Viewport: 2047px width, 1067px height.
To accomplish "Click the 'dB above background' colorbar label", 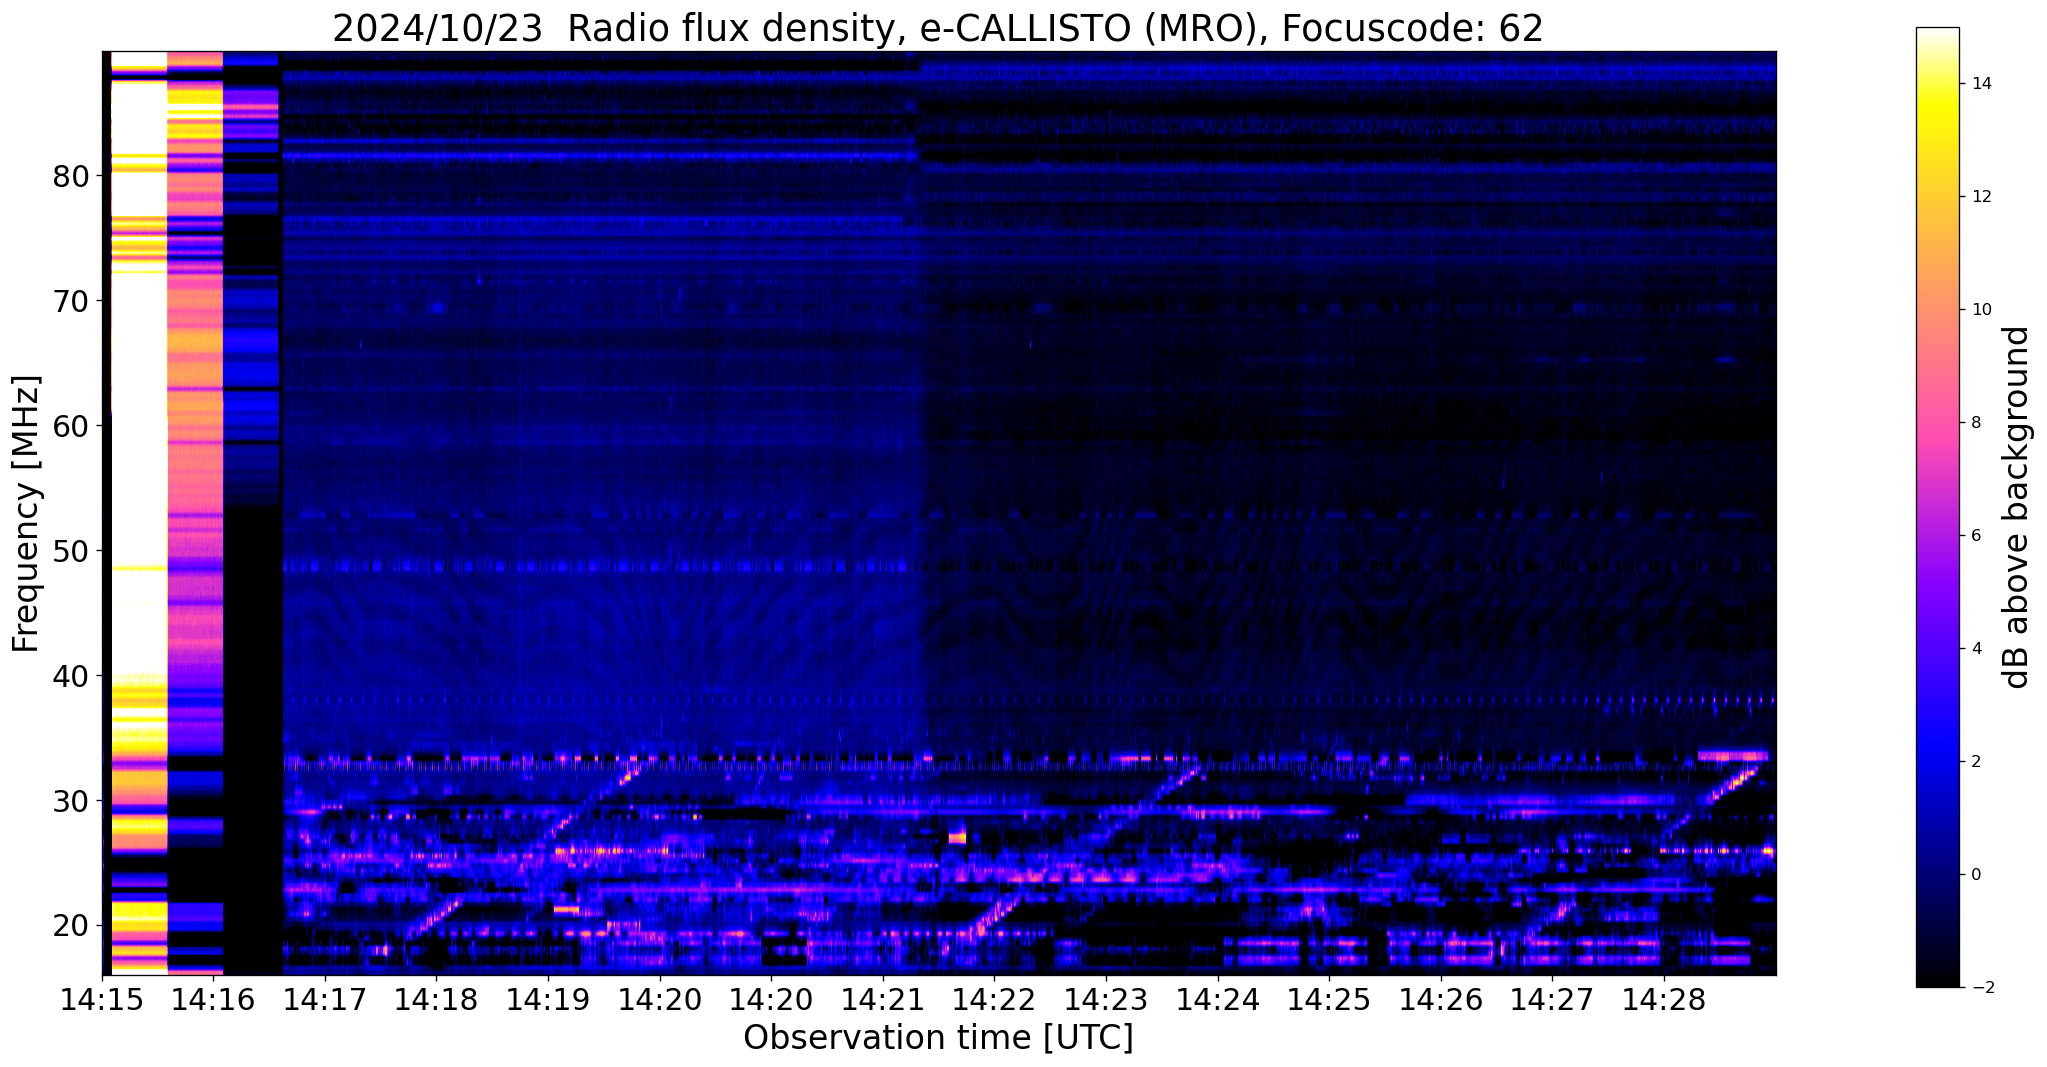I will (2017, 507).
